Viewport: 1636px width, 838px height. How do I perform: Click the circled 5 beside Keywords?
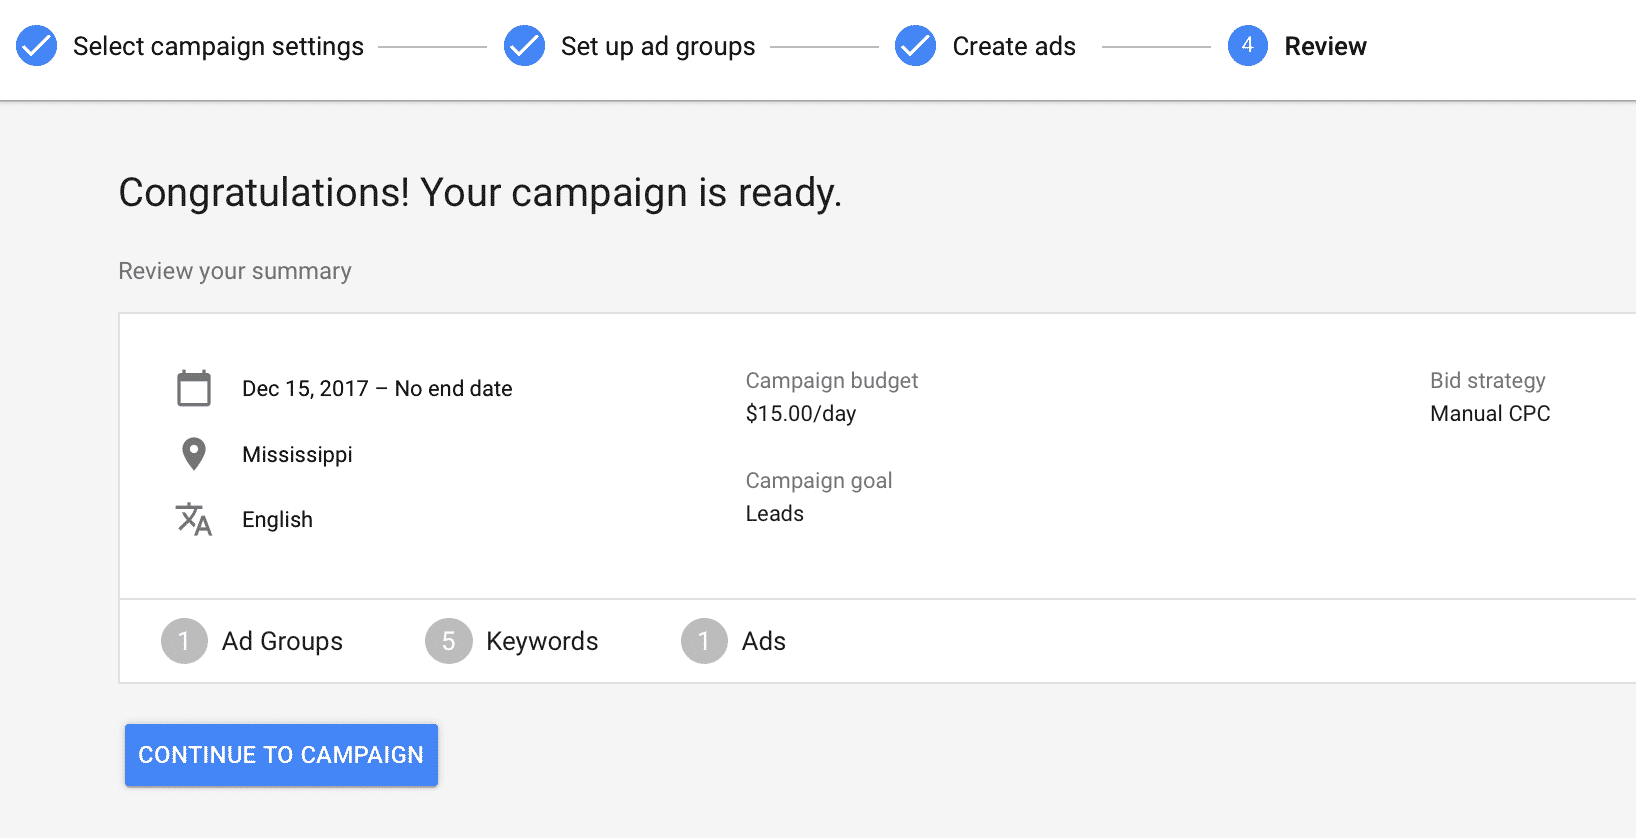point(448,641)
